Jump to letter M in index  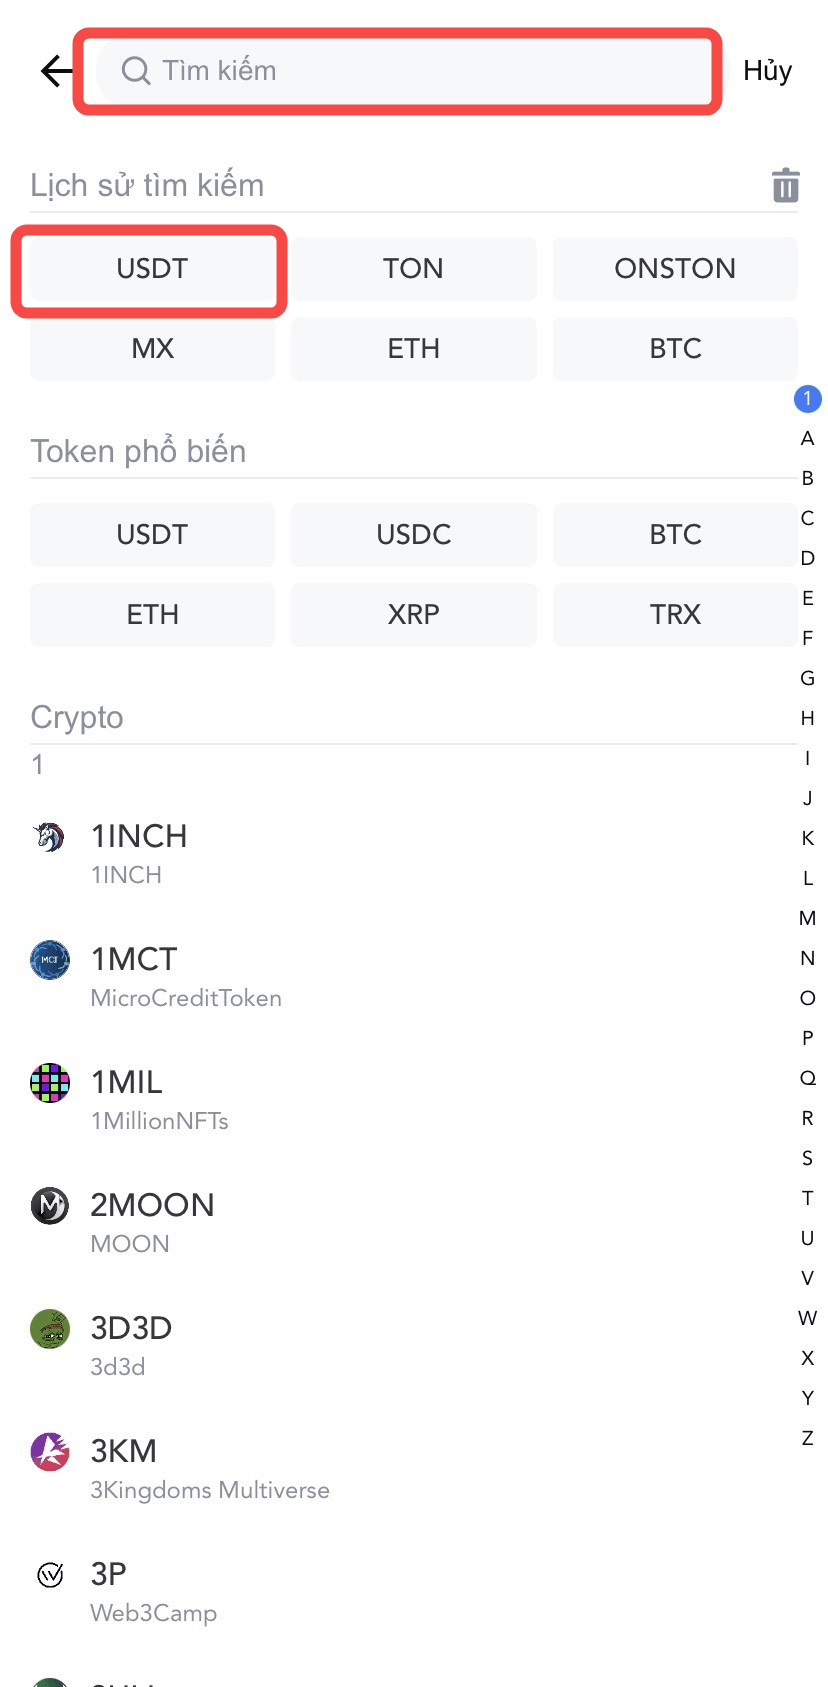click(x=807, y=918)
